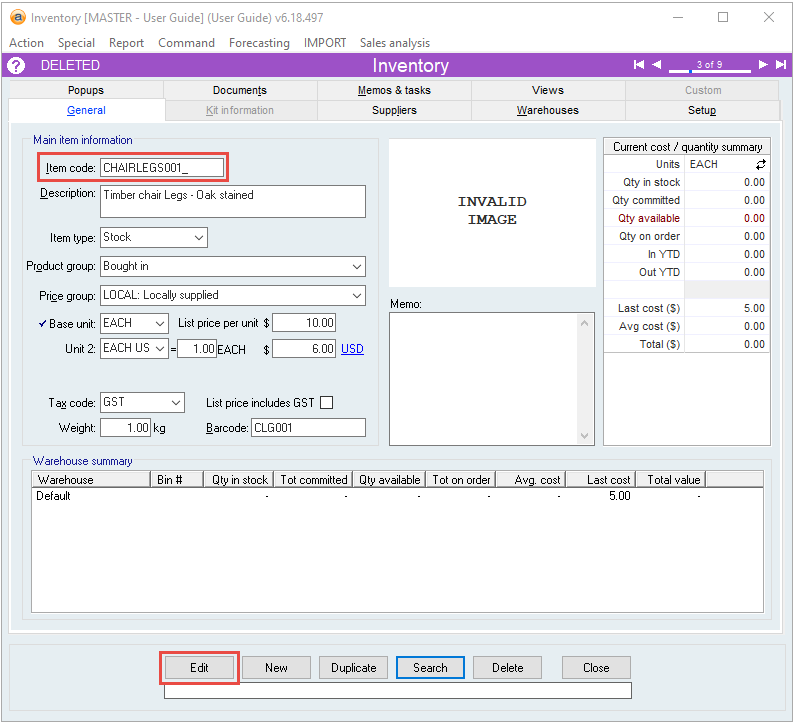Viewport: 794px width, 722px height.
Task: Click the help question mark icon
Action: point(16,66)
